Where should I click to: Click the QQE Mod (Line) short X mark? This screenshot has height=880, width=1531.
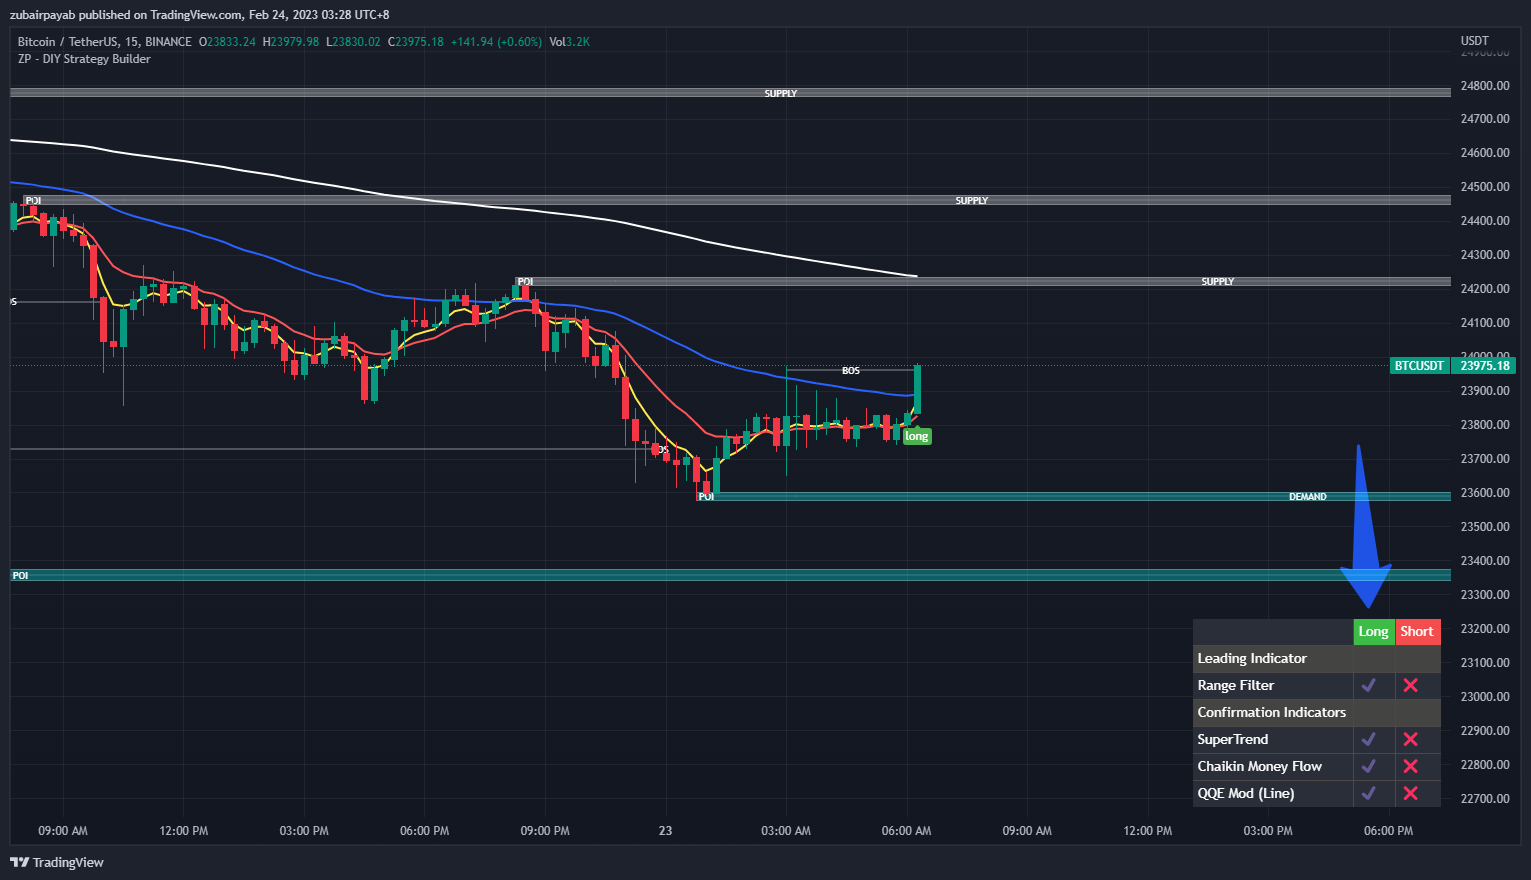(x=1410, y=793)
